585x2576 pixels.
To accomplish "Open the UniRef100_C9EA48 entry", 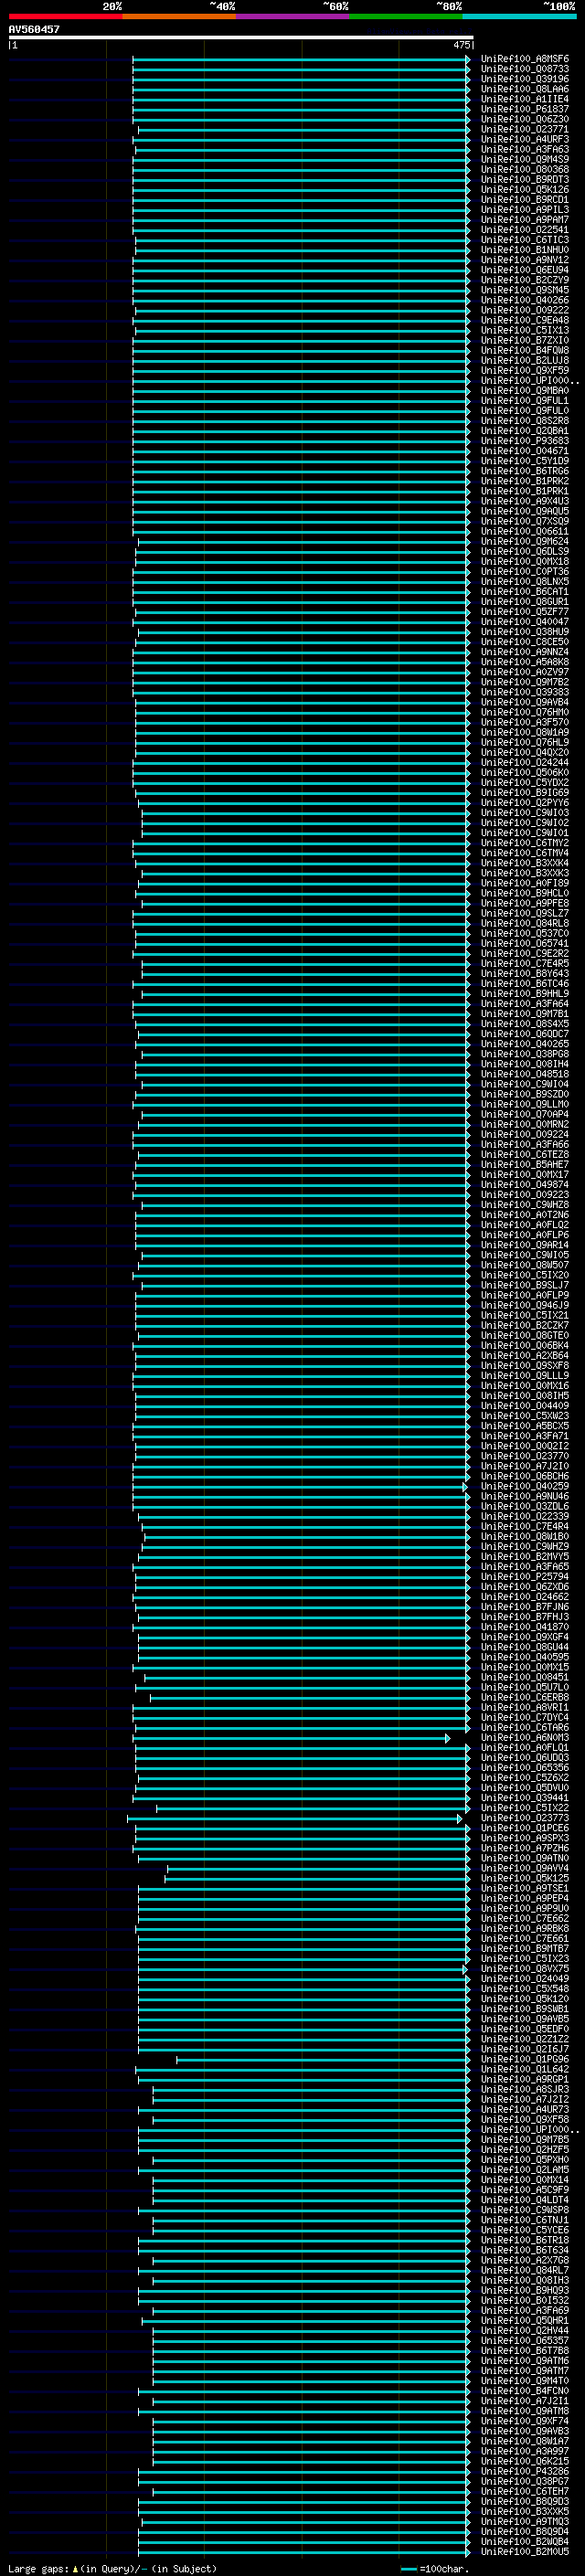I will tap(524, 320).
